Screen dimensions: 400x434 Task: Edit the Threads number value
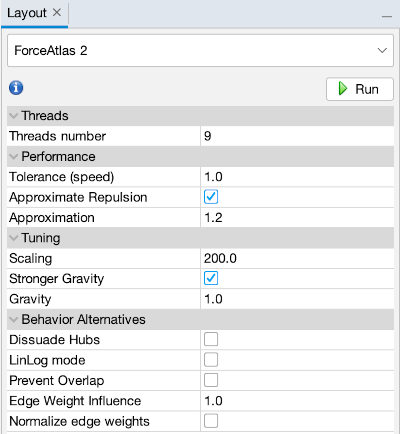pos(297,136)
